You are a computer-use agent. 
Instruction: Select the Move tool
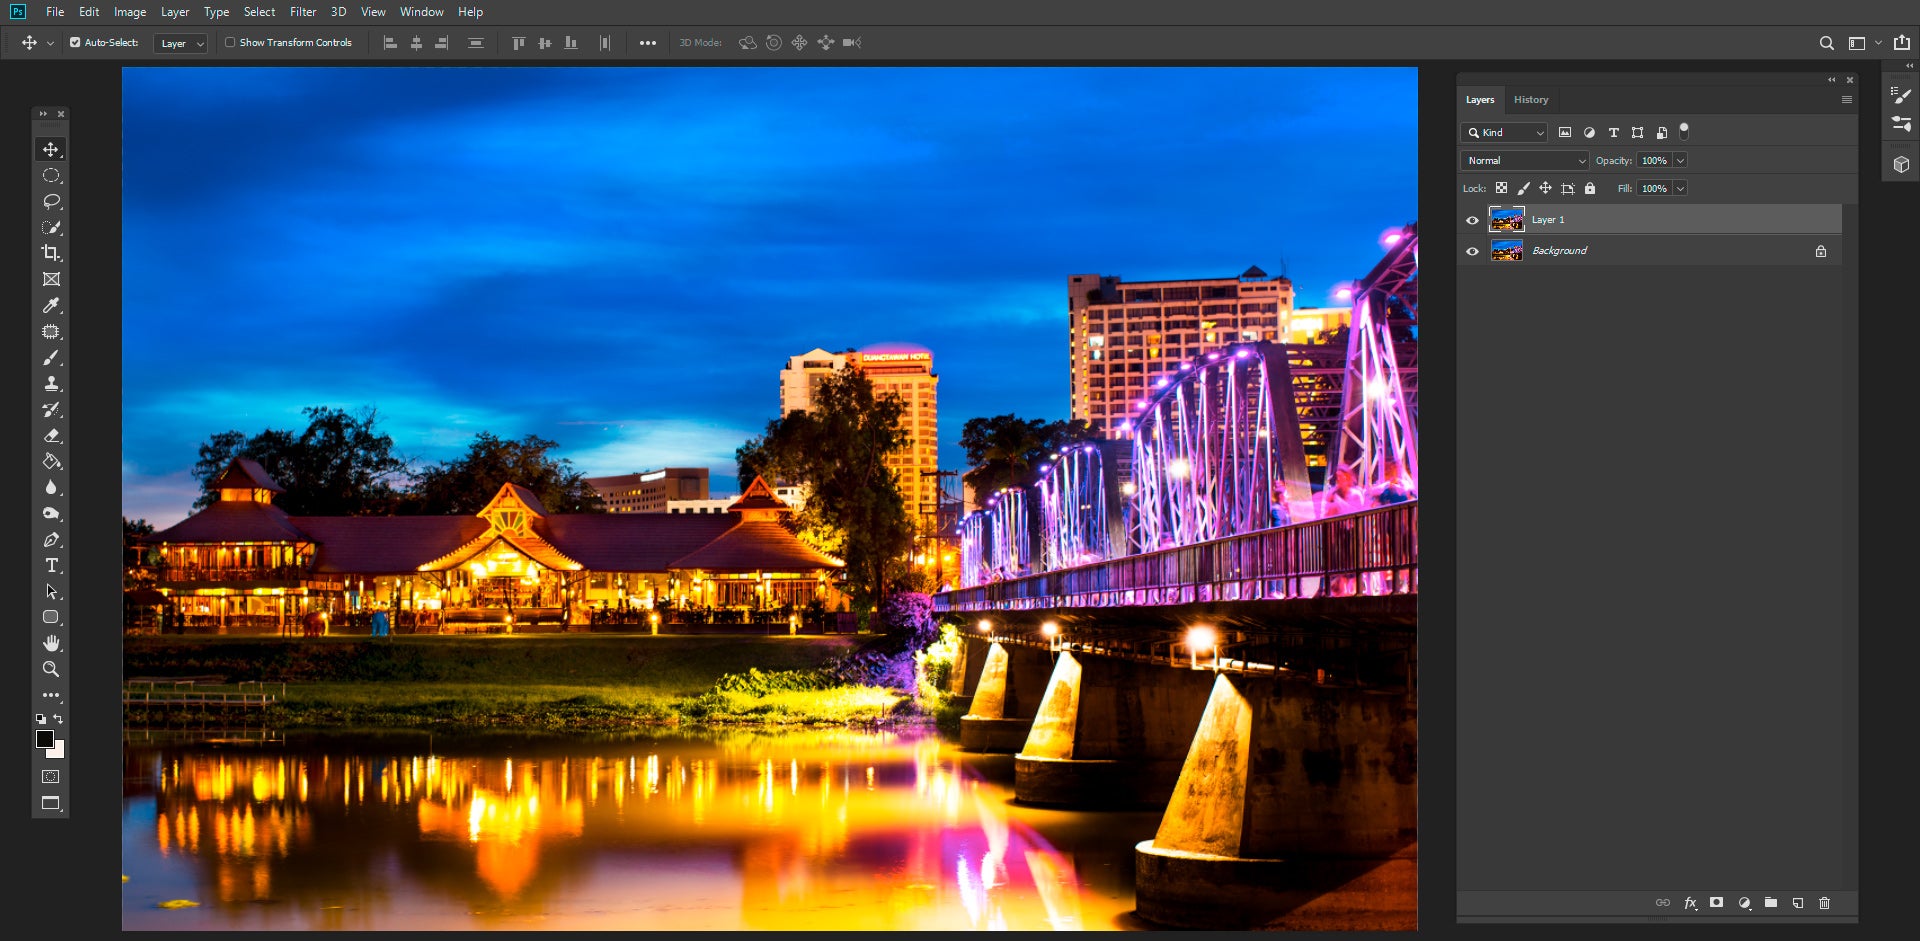51,148
